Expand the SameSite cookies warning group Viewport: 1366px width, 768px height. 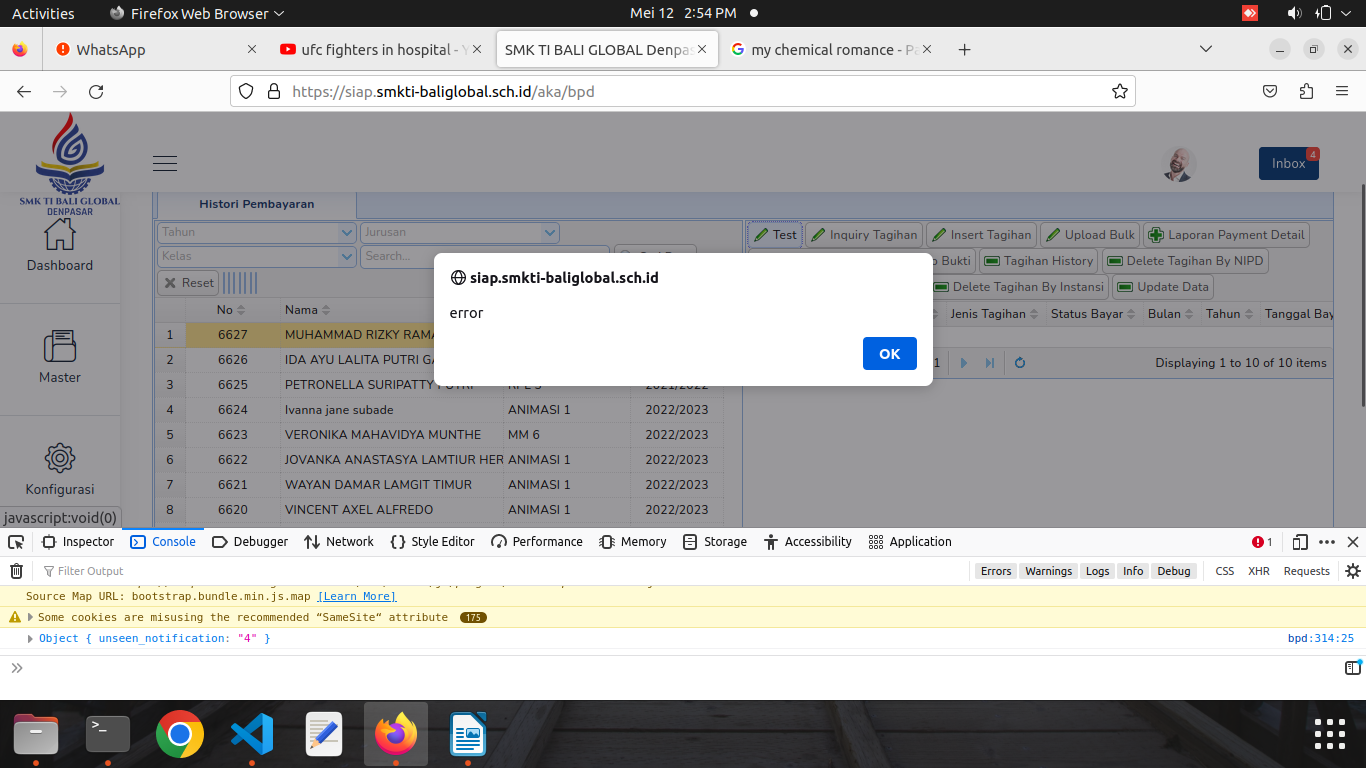[x=30, y=618]
